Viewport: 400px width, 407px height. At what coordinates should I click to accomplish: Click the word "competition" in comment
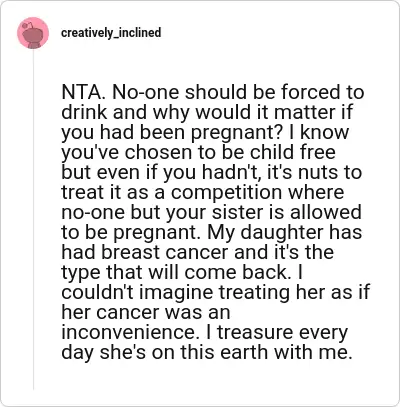click(226, 192)
